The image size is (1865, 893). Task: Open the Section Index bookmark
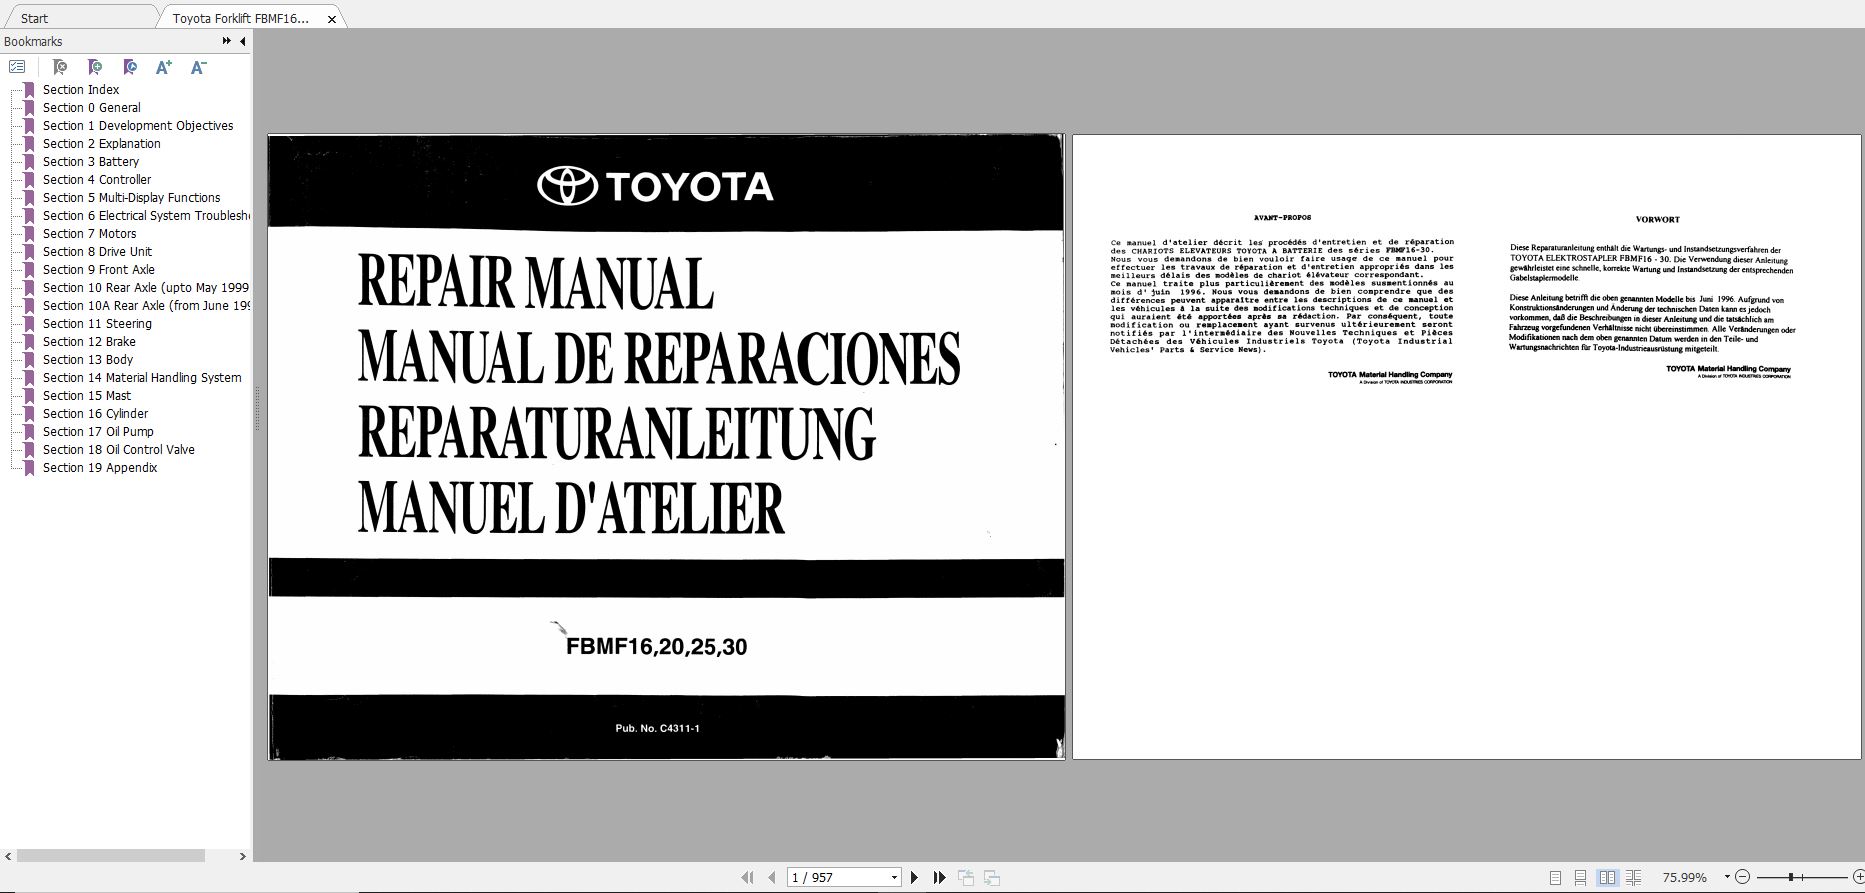click(81, 90)
